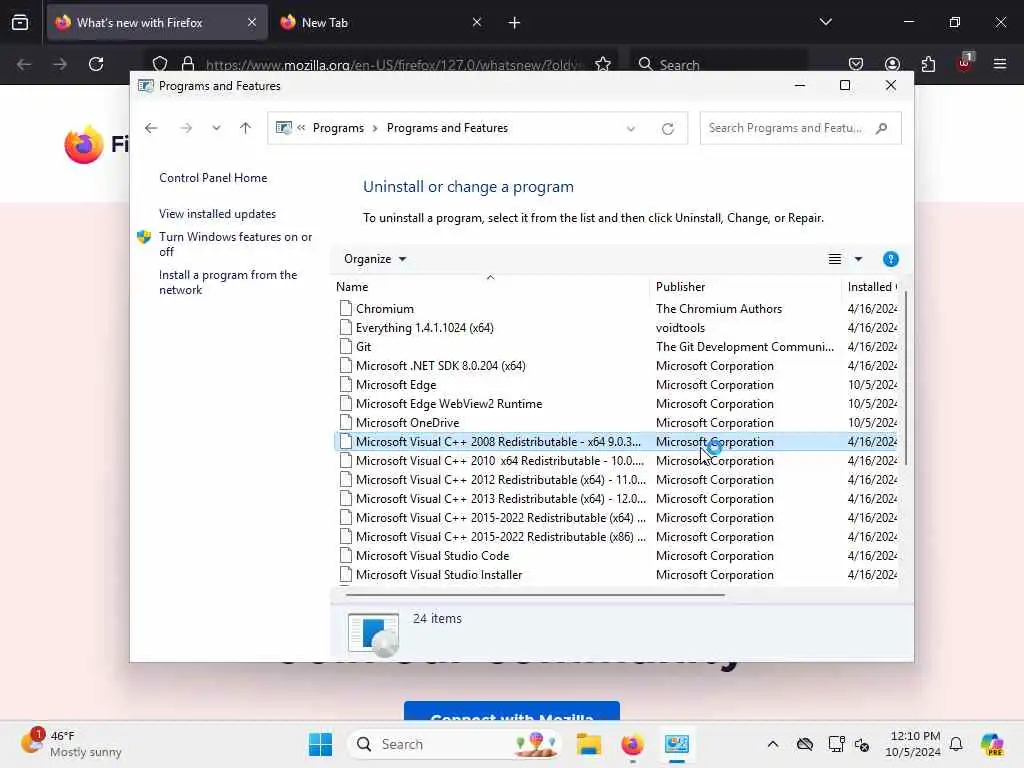Open Firefox application menu (hamburger)
Image resolution: width=1024 pixels, height=768 pixels.
pyautogui.click(x=1000, y=64)
